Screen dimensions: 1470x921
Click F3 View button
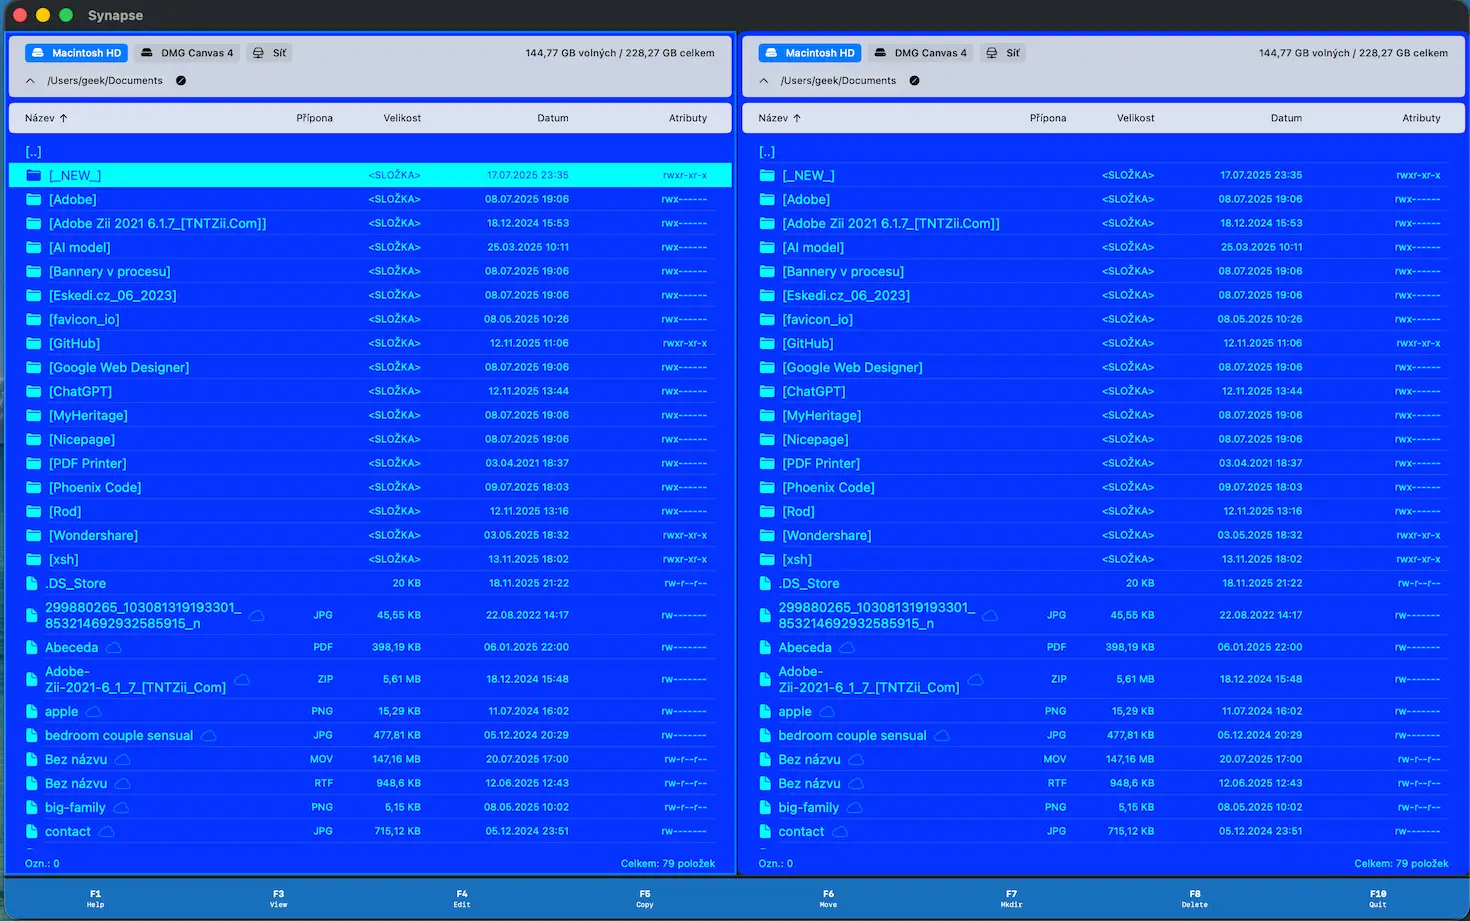278,898
